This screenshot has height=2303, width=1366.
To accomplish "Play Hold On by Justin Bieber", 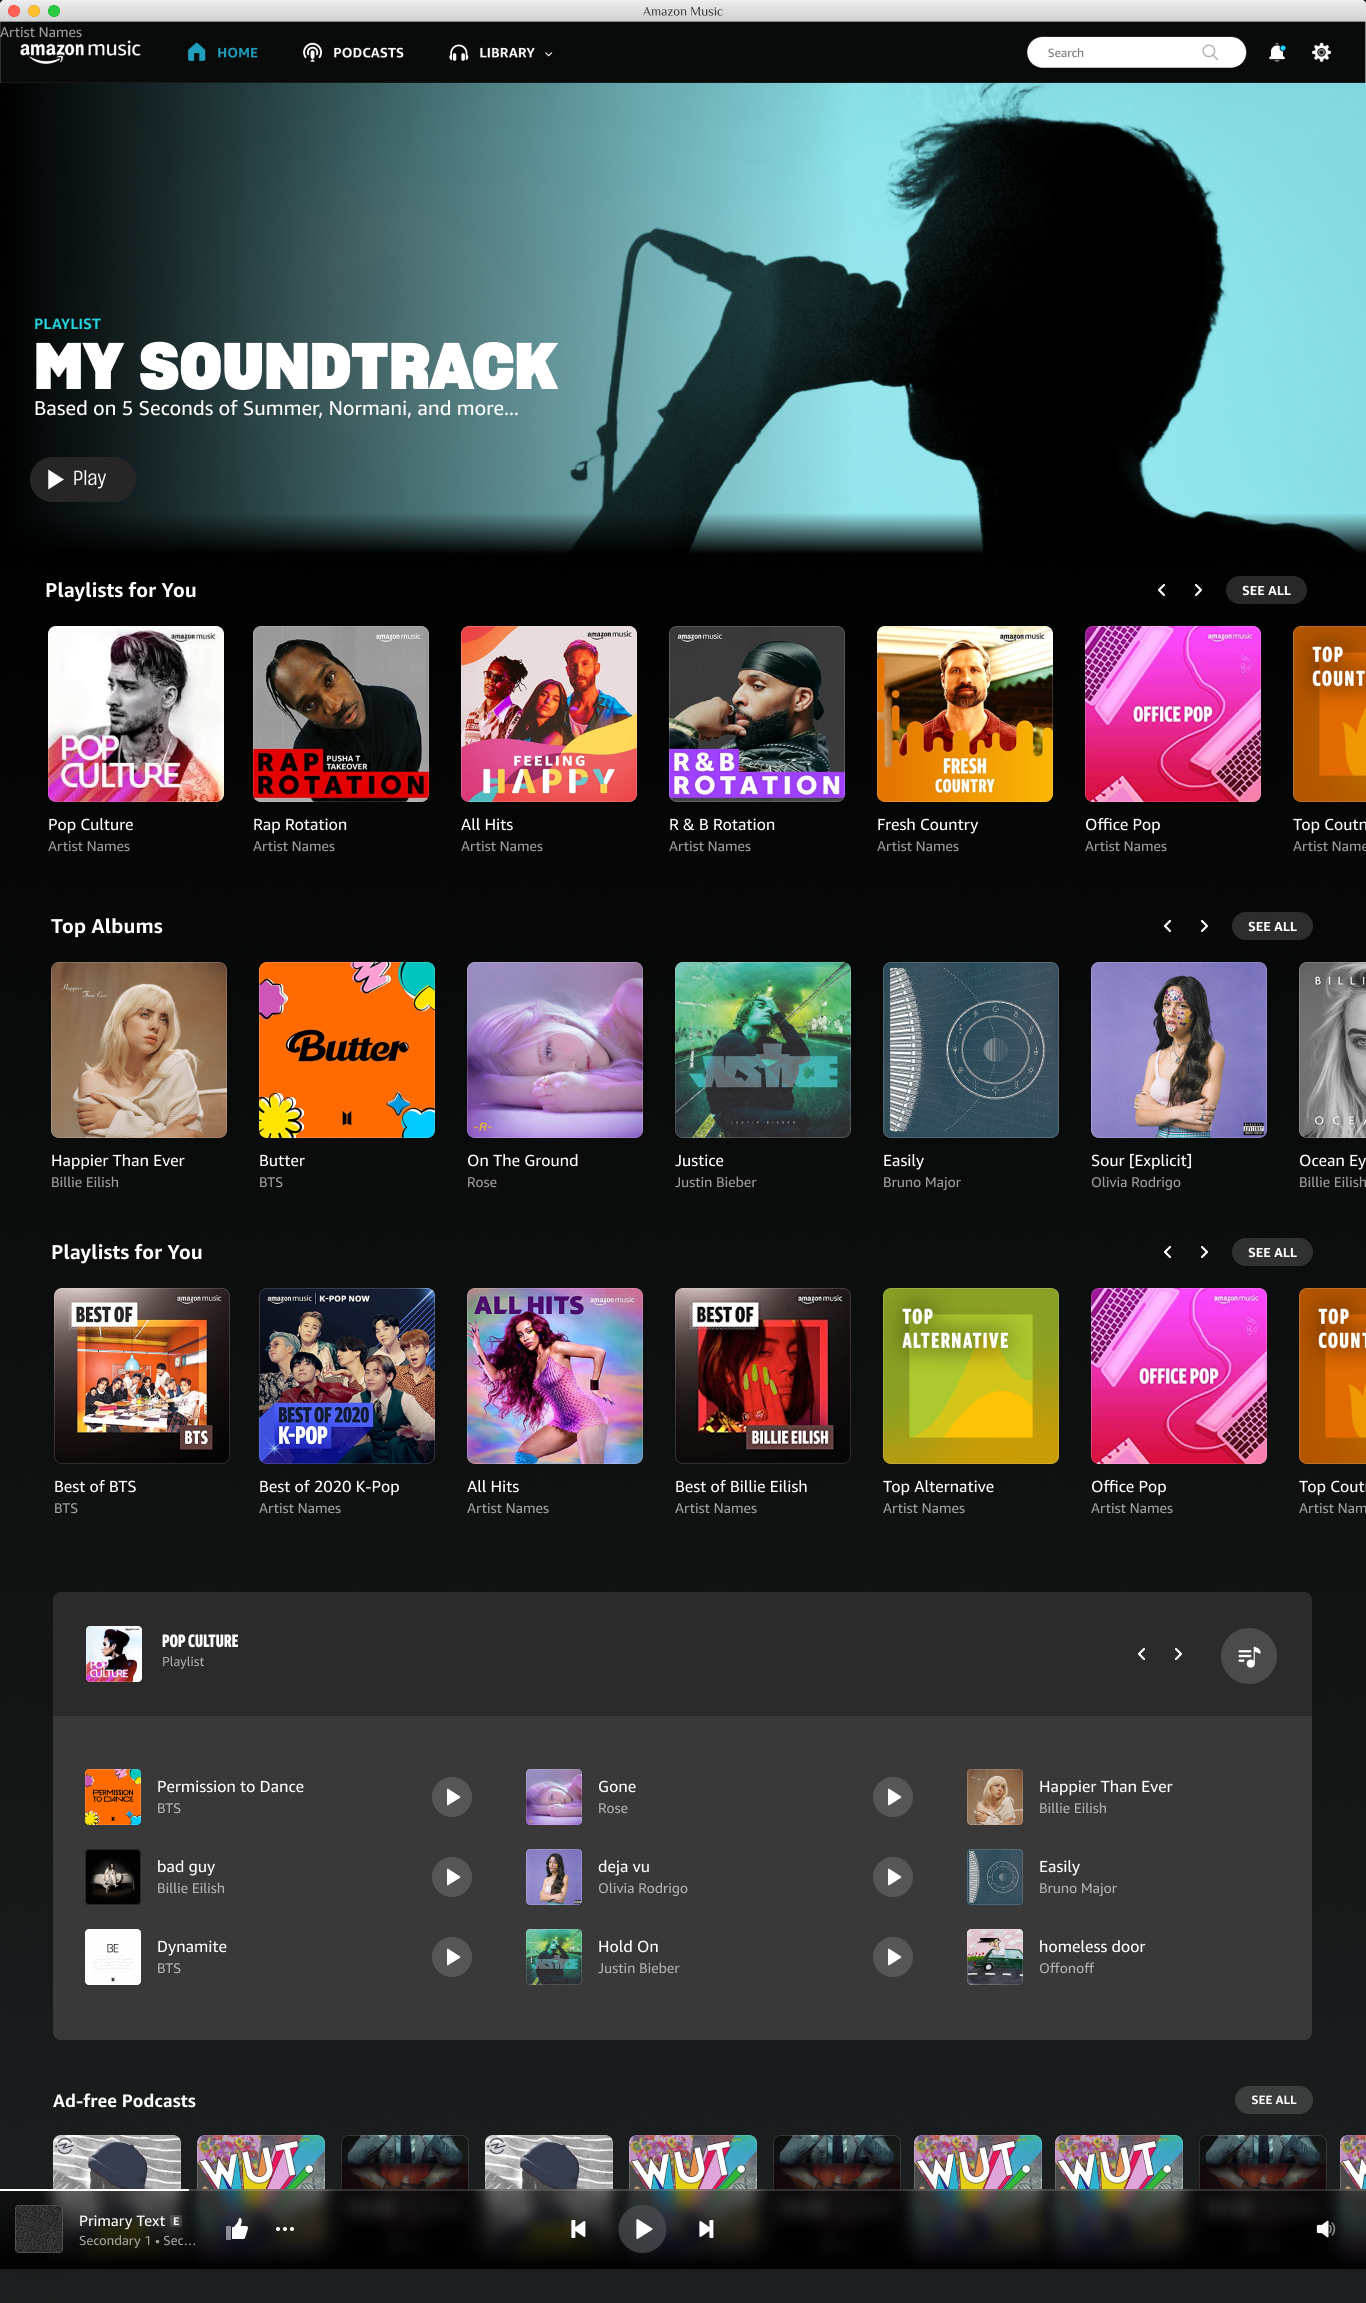I will [893, 1957].
